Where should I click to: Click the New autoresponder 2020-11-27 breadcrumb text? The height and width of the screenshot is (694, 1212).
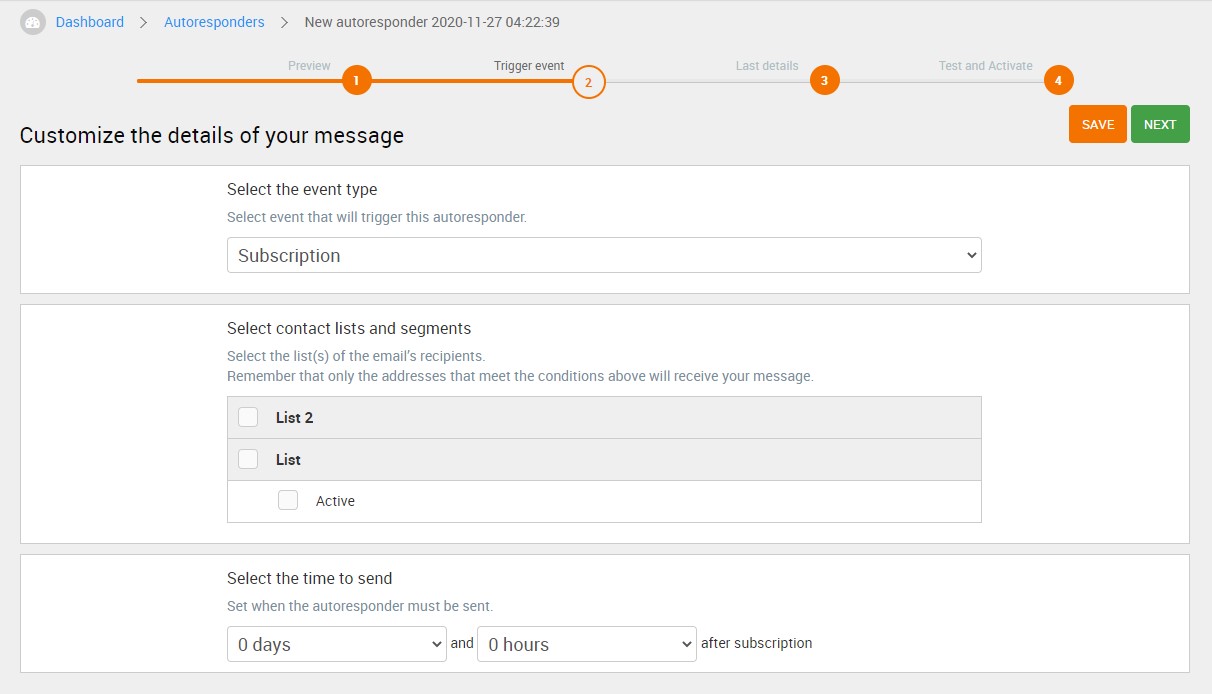pos(432,22)
